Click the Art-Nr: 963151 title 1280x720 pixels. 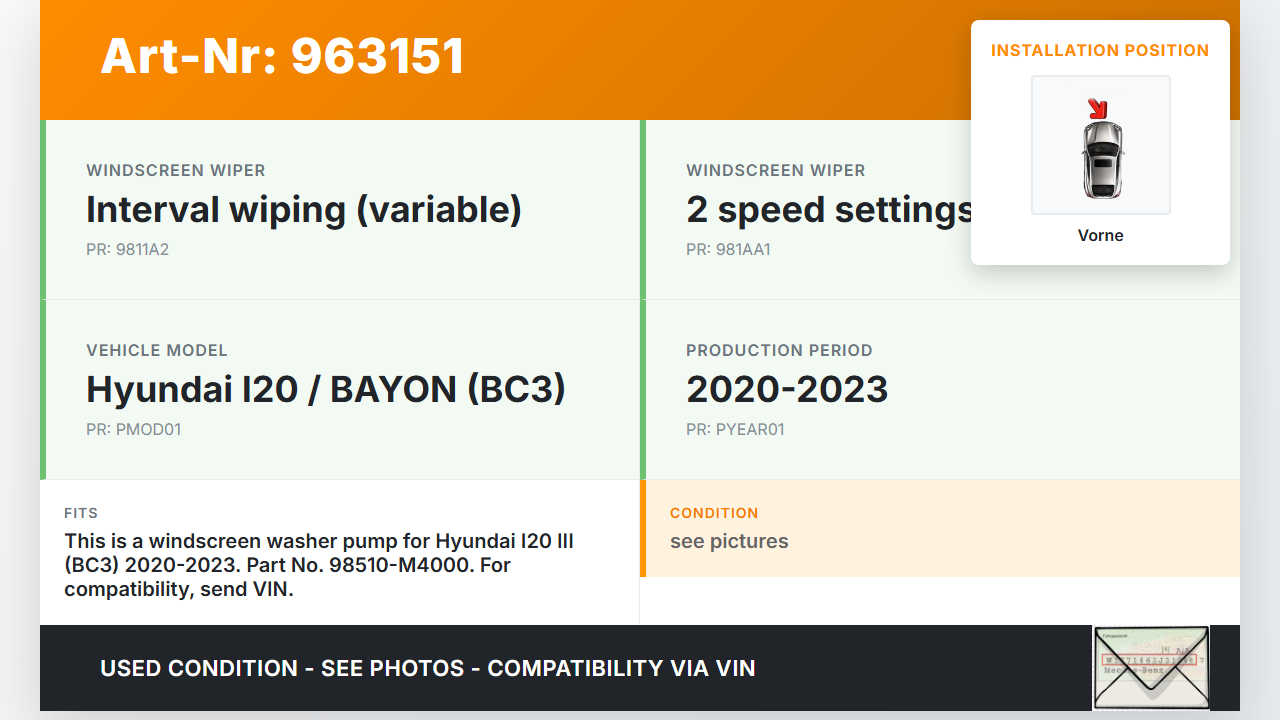(x=282, y=56)
